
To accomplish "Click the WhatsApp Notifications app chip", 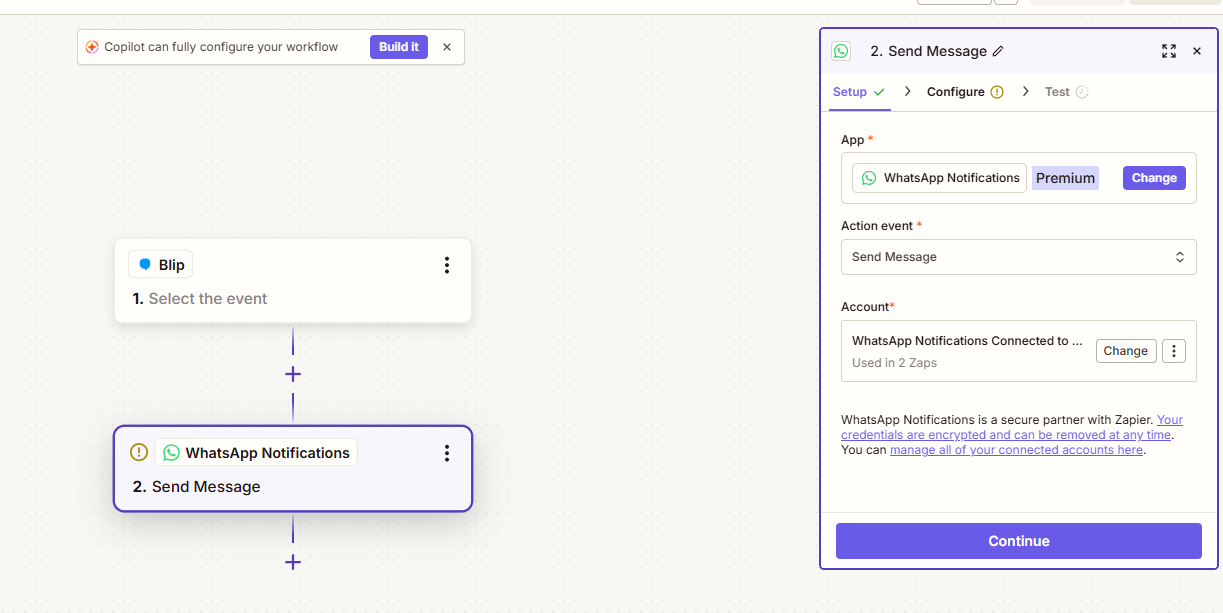I will tap(940, 178).
